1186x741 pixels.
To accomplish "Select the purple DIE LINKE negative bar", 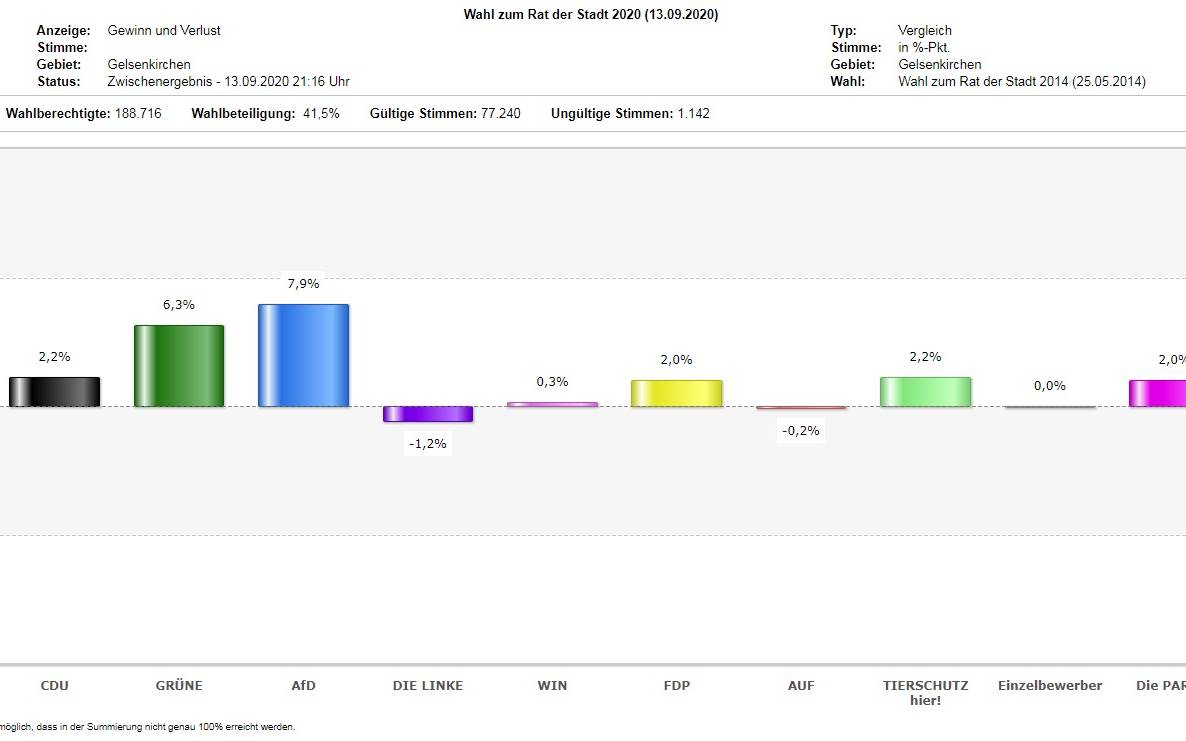I will (428, 414).
